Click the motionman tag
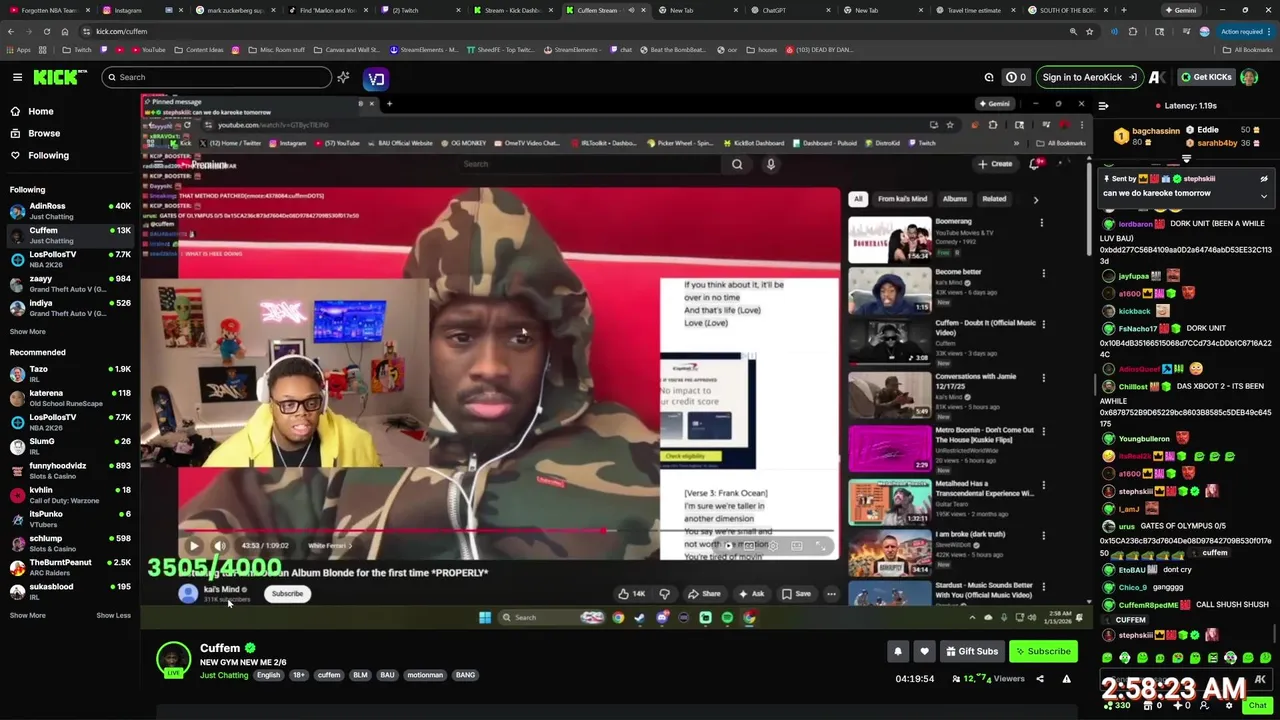Viewport: 1280px width, 720px height. coord(425,675)
